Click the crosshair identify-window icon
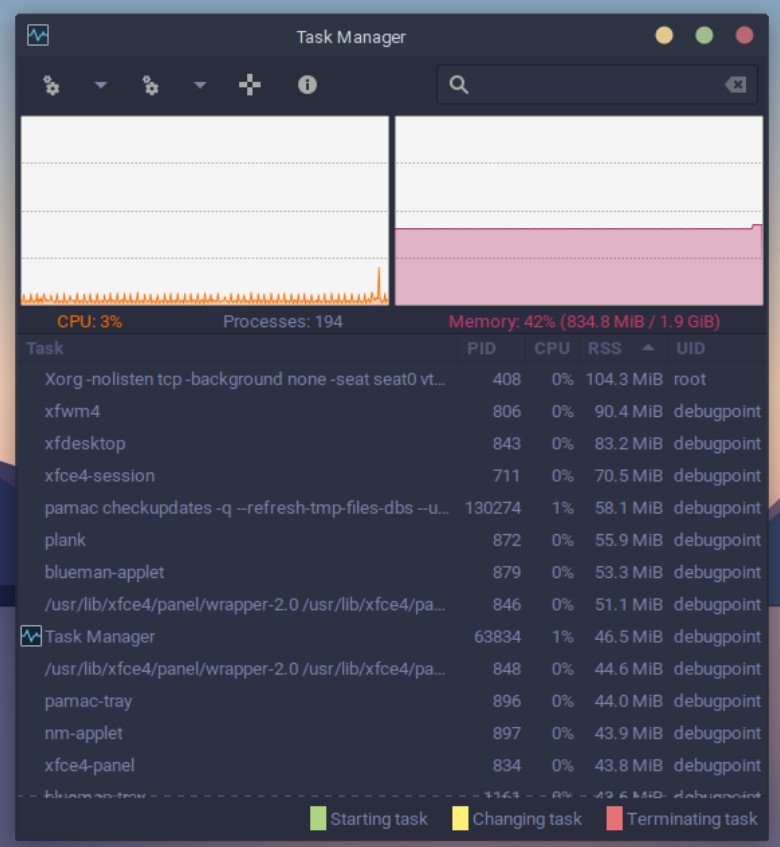780x847 pixels. pyautogui.click(x=250, y=85)
